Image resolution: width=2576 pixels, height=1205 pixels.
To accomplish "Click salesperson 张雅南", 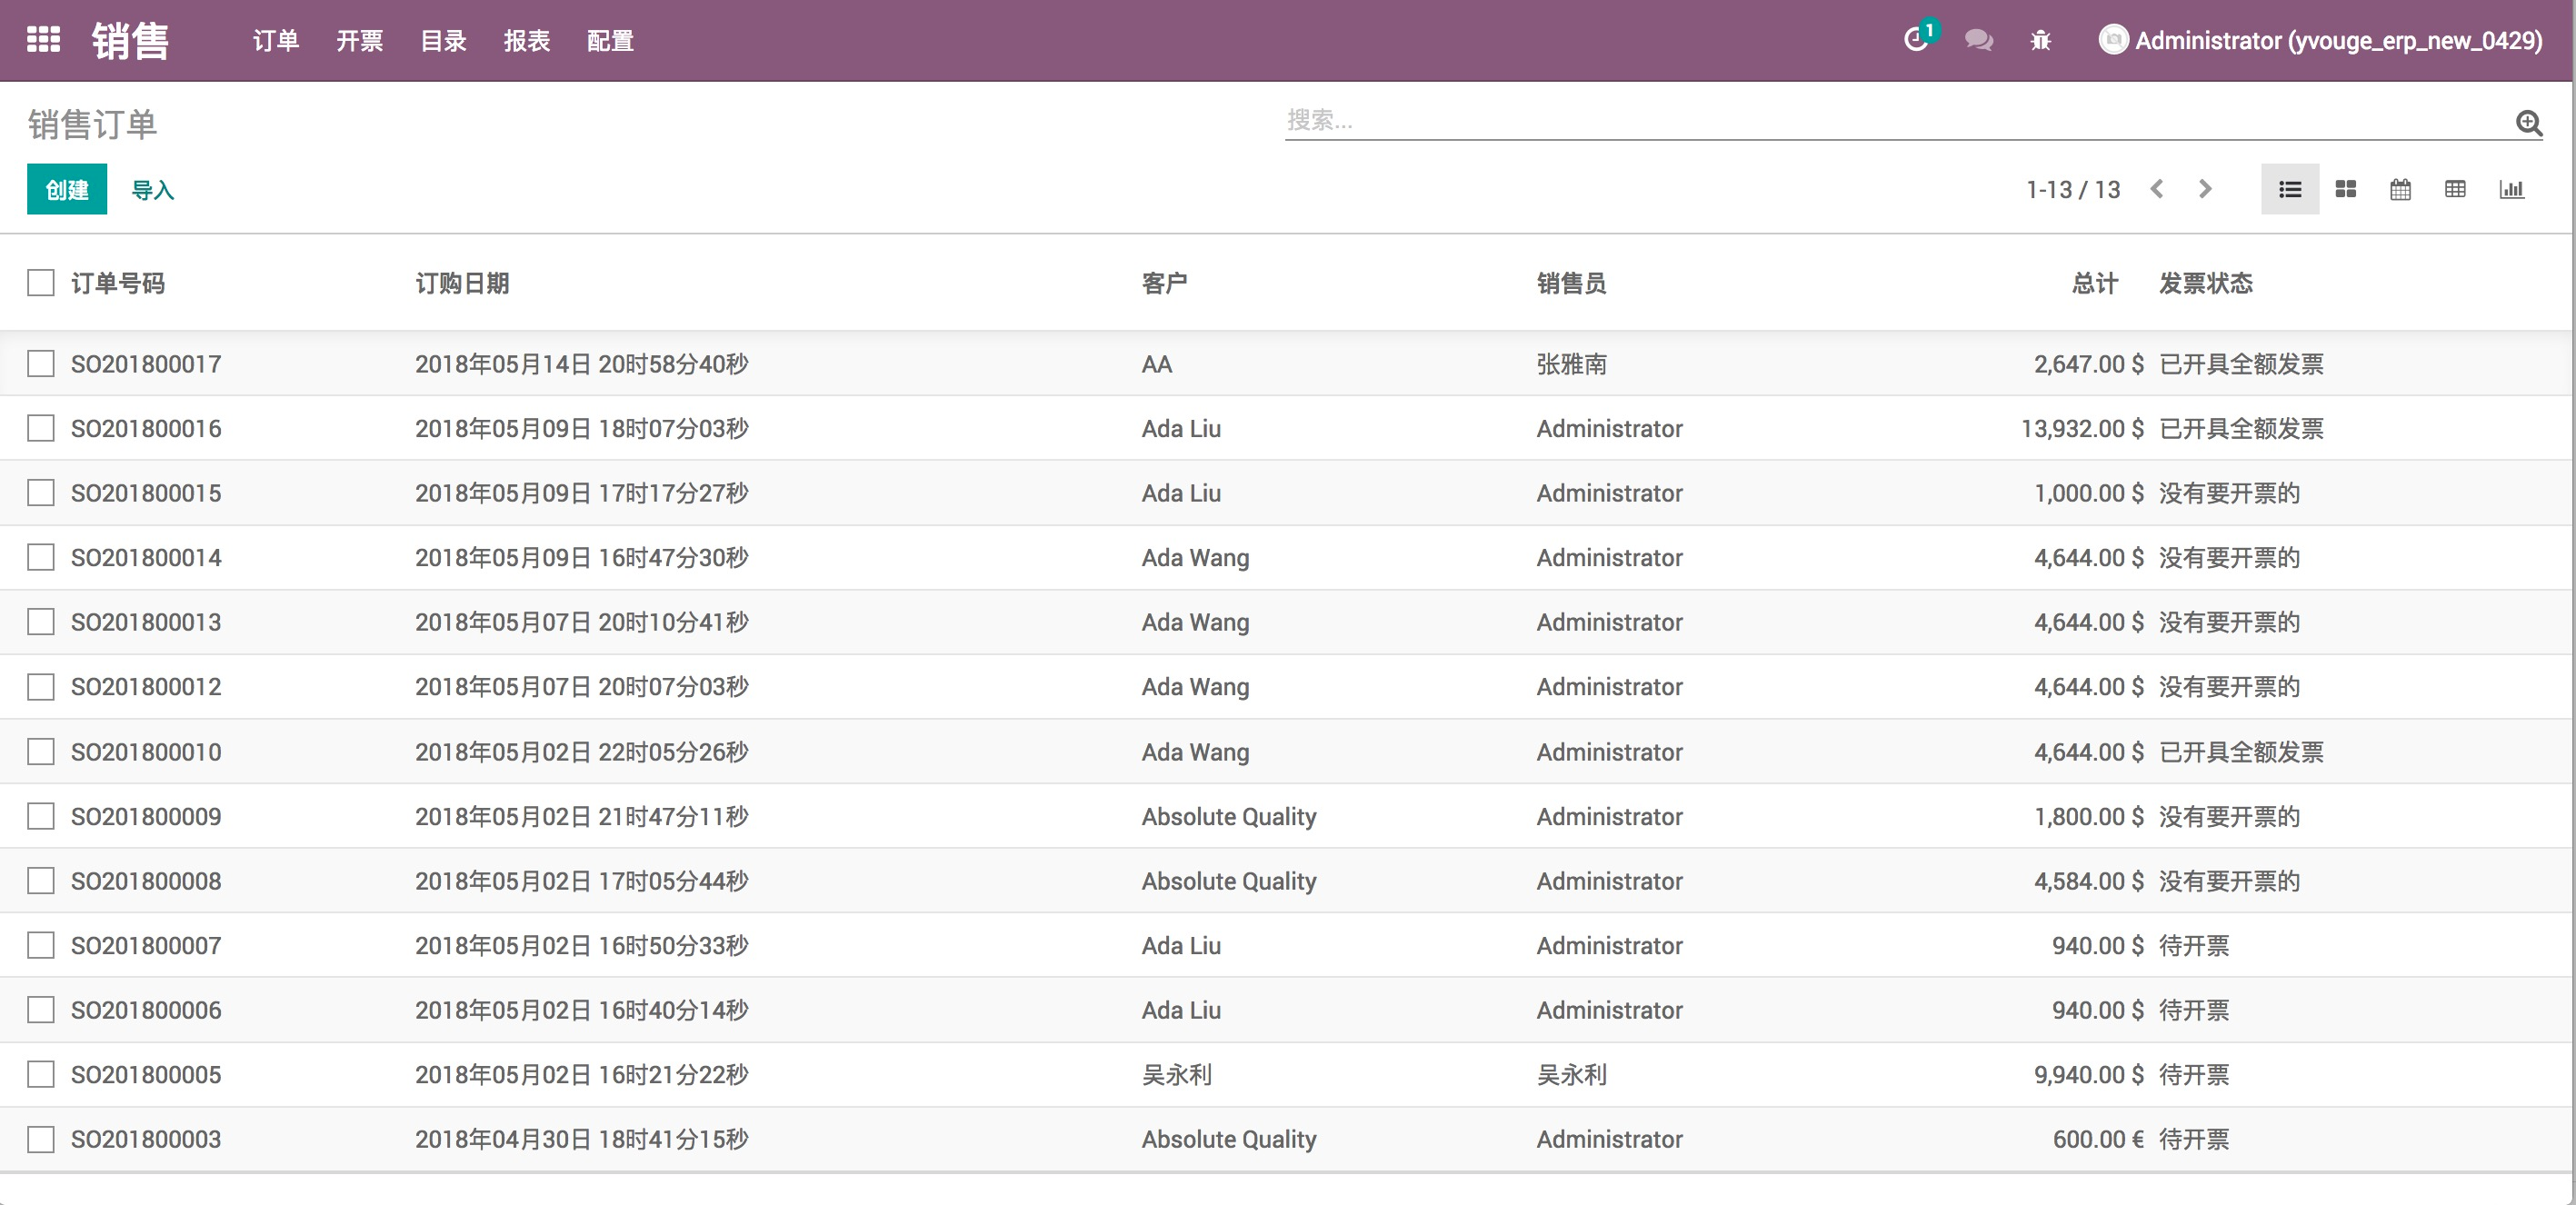I will coord(1571,364).
